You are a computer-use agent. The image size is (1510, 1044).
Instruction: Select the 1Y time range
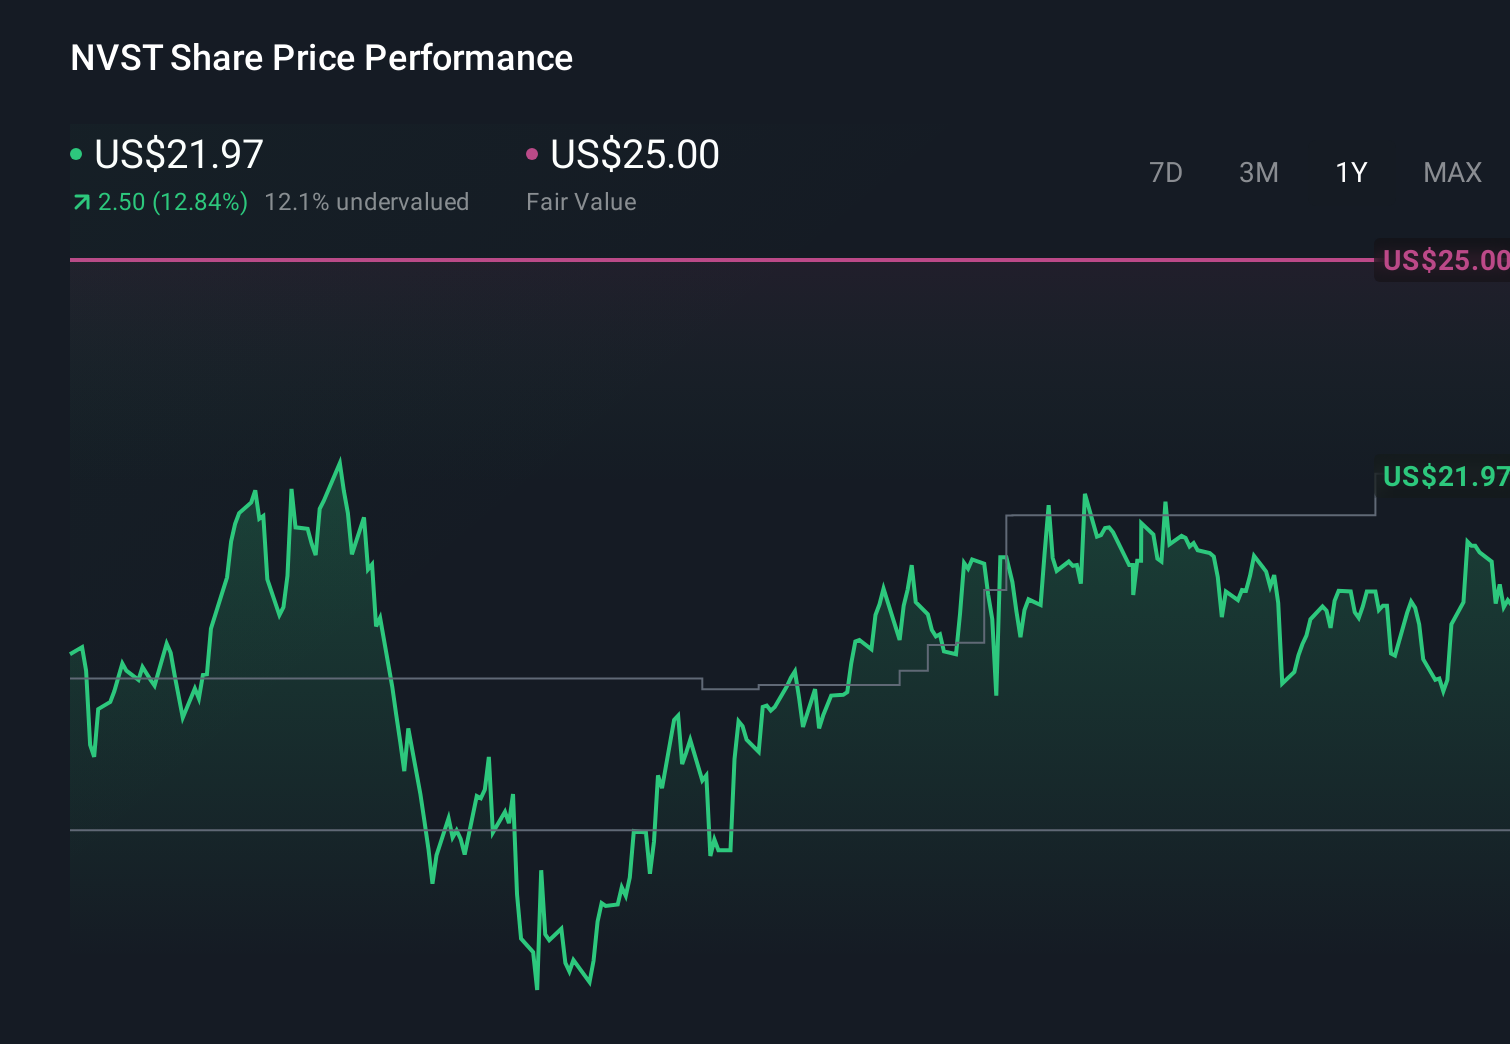1350,172
